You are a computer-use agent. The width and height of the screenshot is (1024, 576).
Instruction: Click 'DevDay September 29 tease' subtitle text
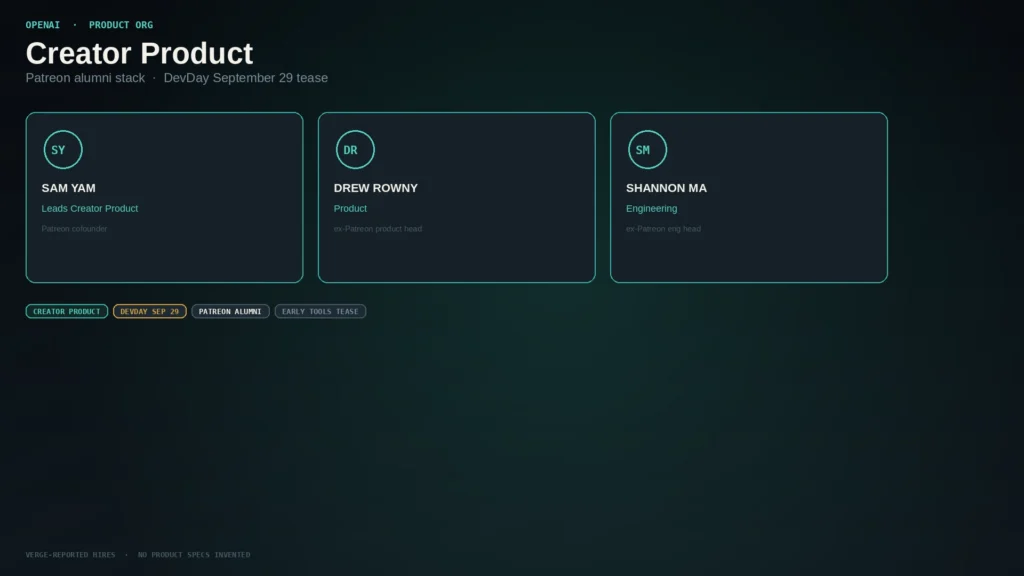(x=246, y=78)
